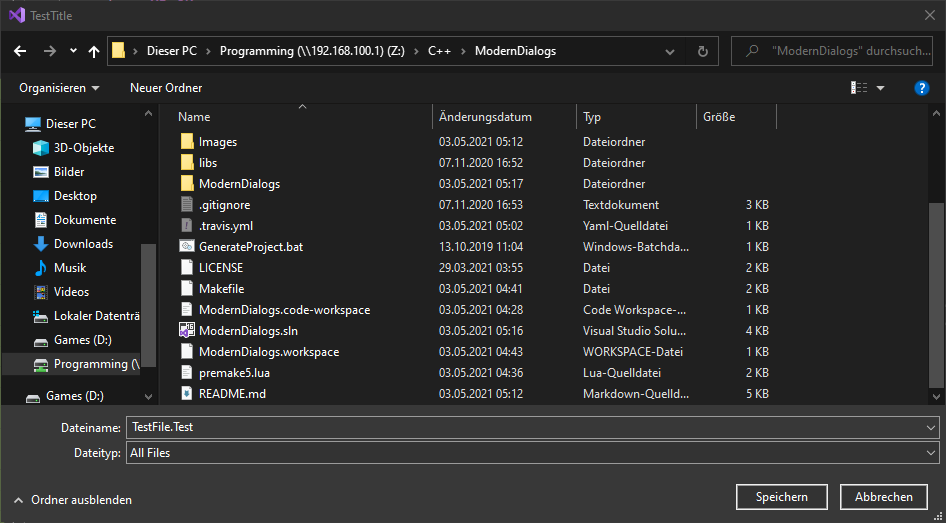
Task: Select the Images folder icon
Action: click(x=188, y=142)
